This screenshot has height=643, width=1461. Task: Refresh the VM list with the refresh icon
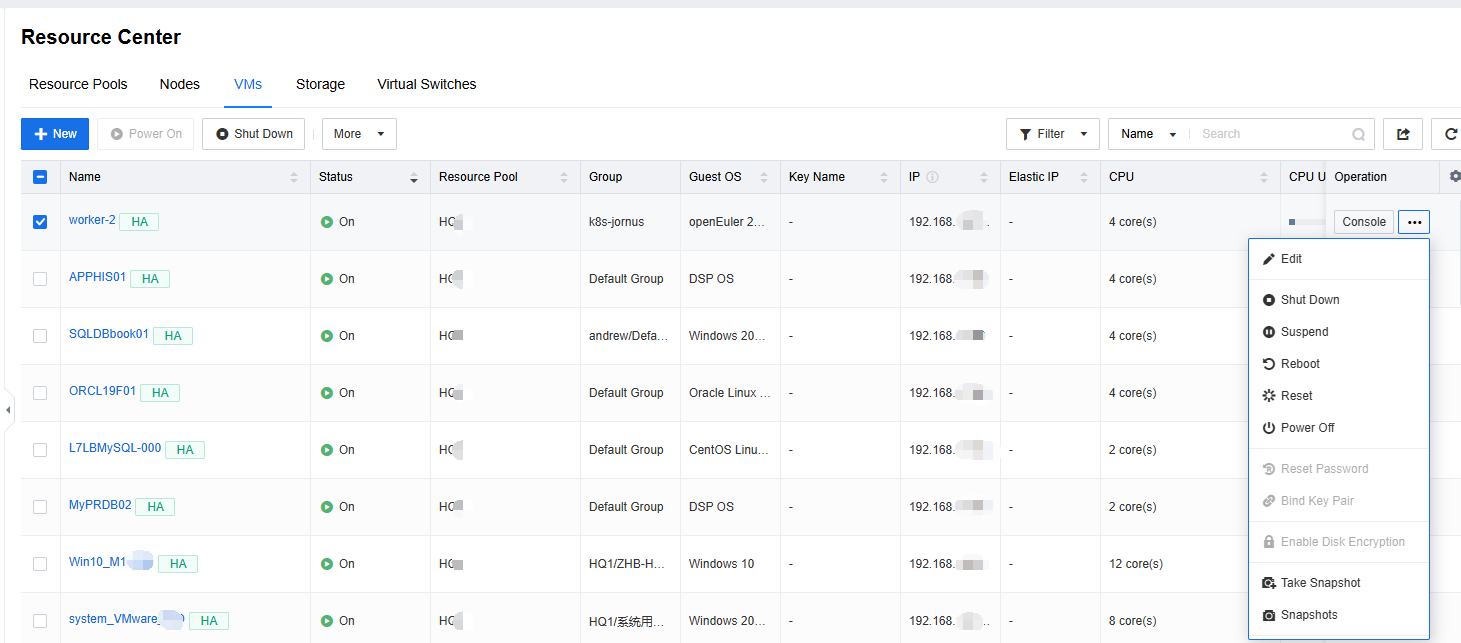[x=1449, y=134]
